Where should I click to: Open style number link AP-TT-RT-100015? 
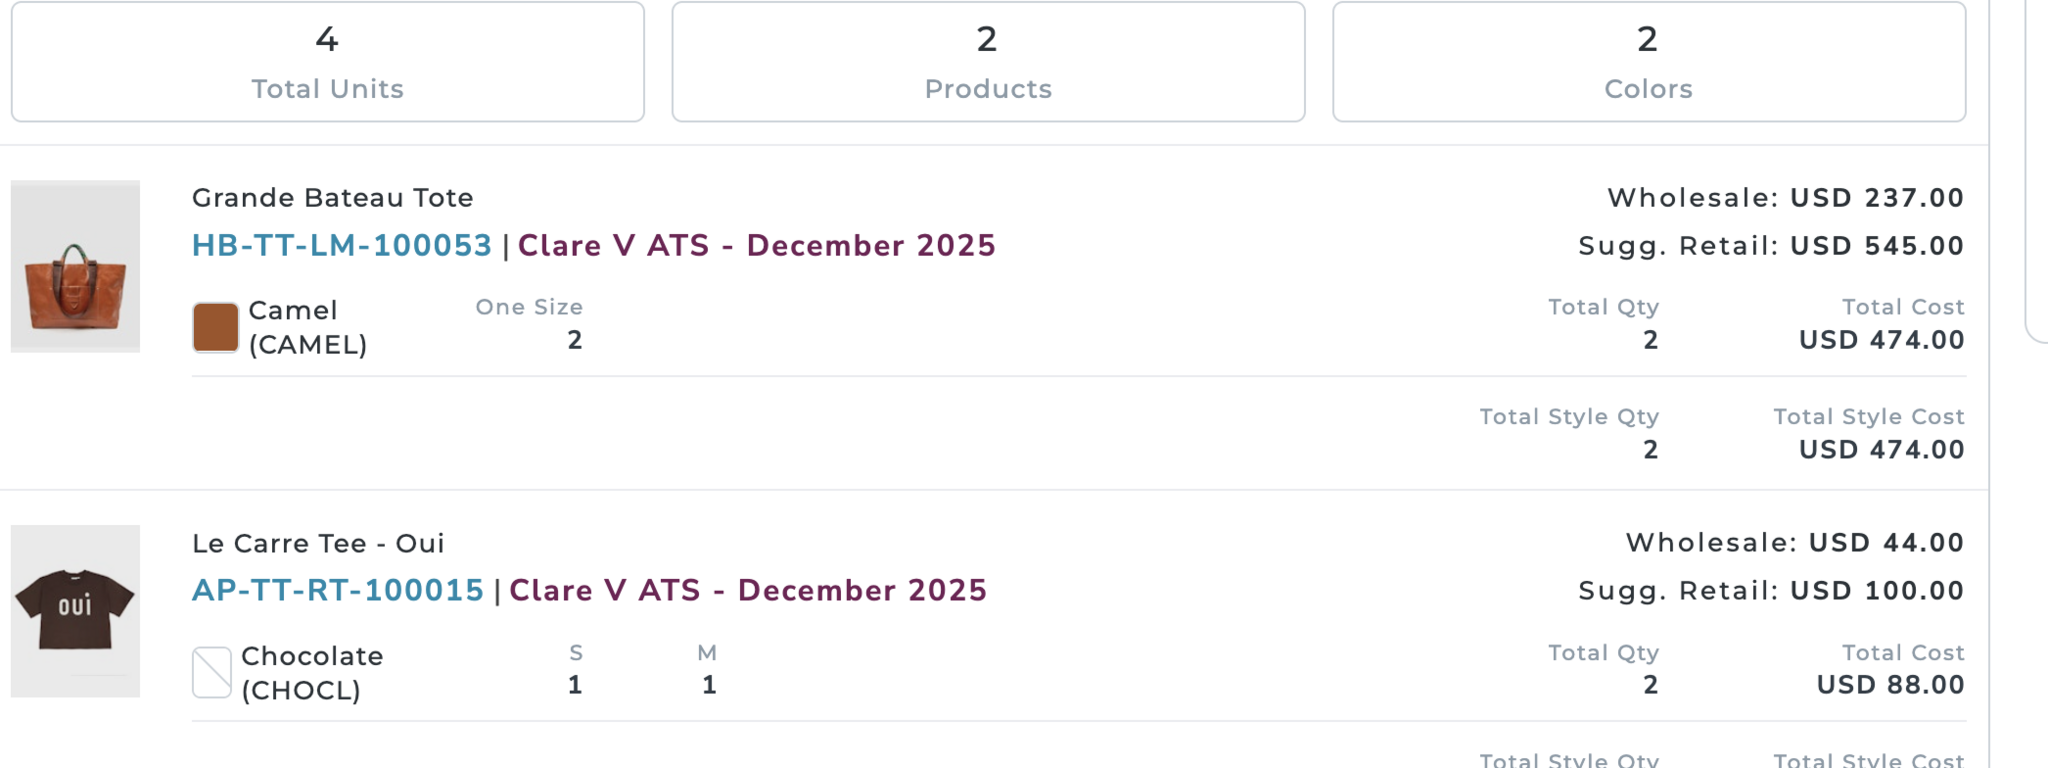coord(338,591)
